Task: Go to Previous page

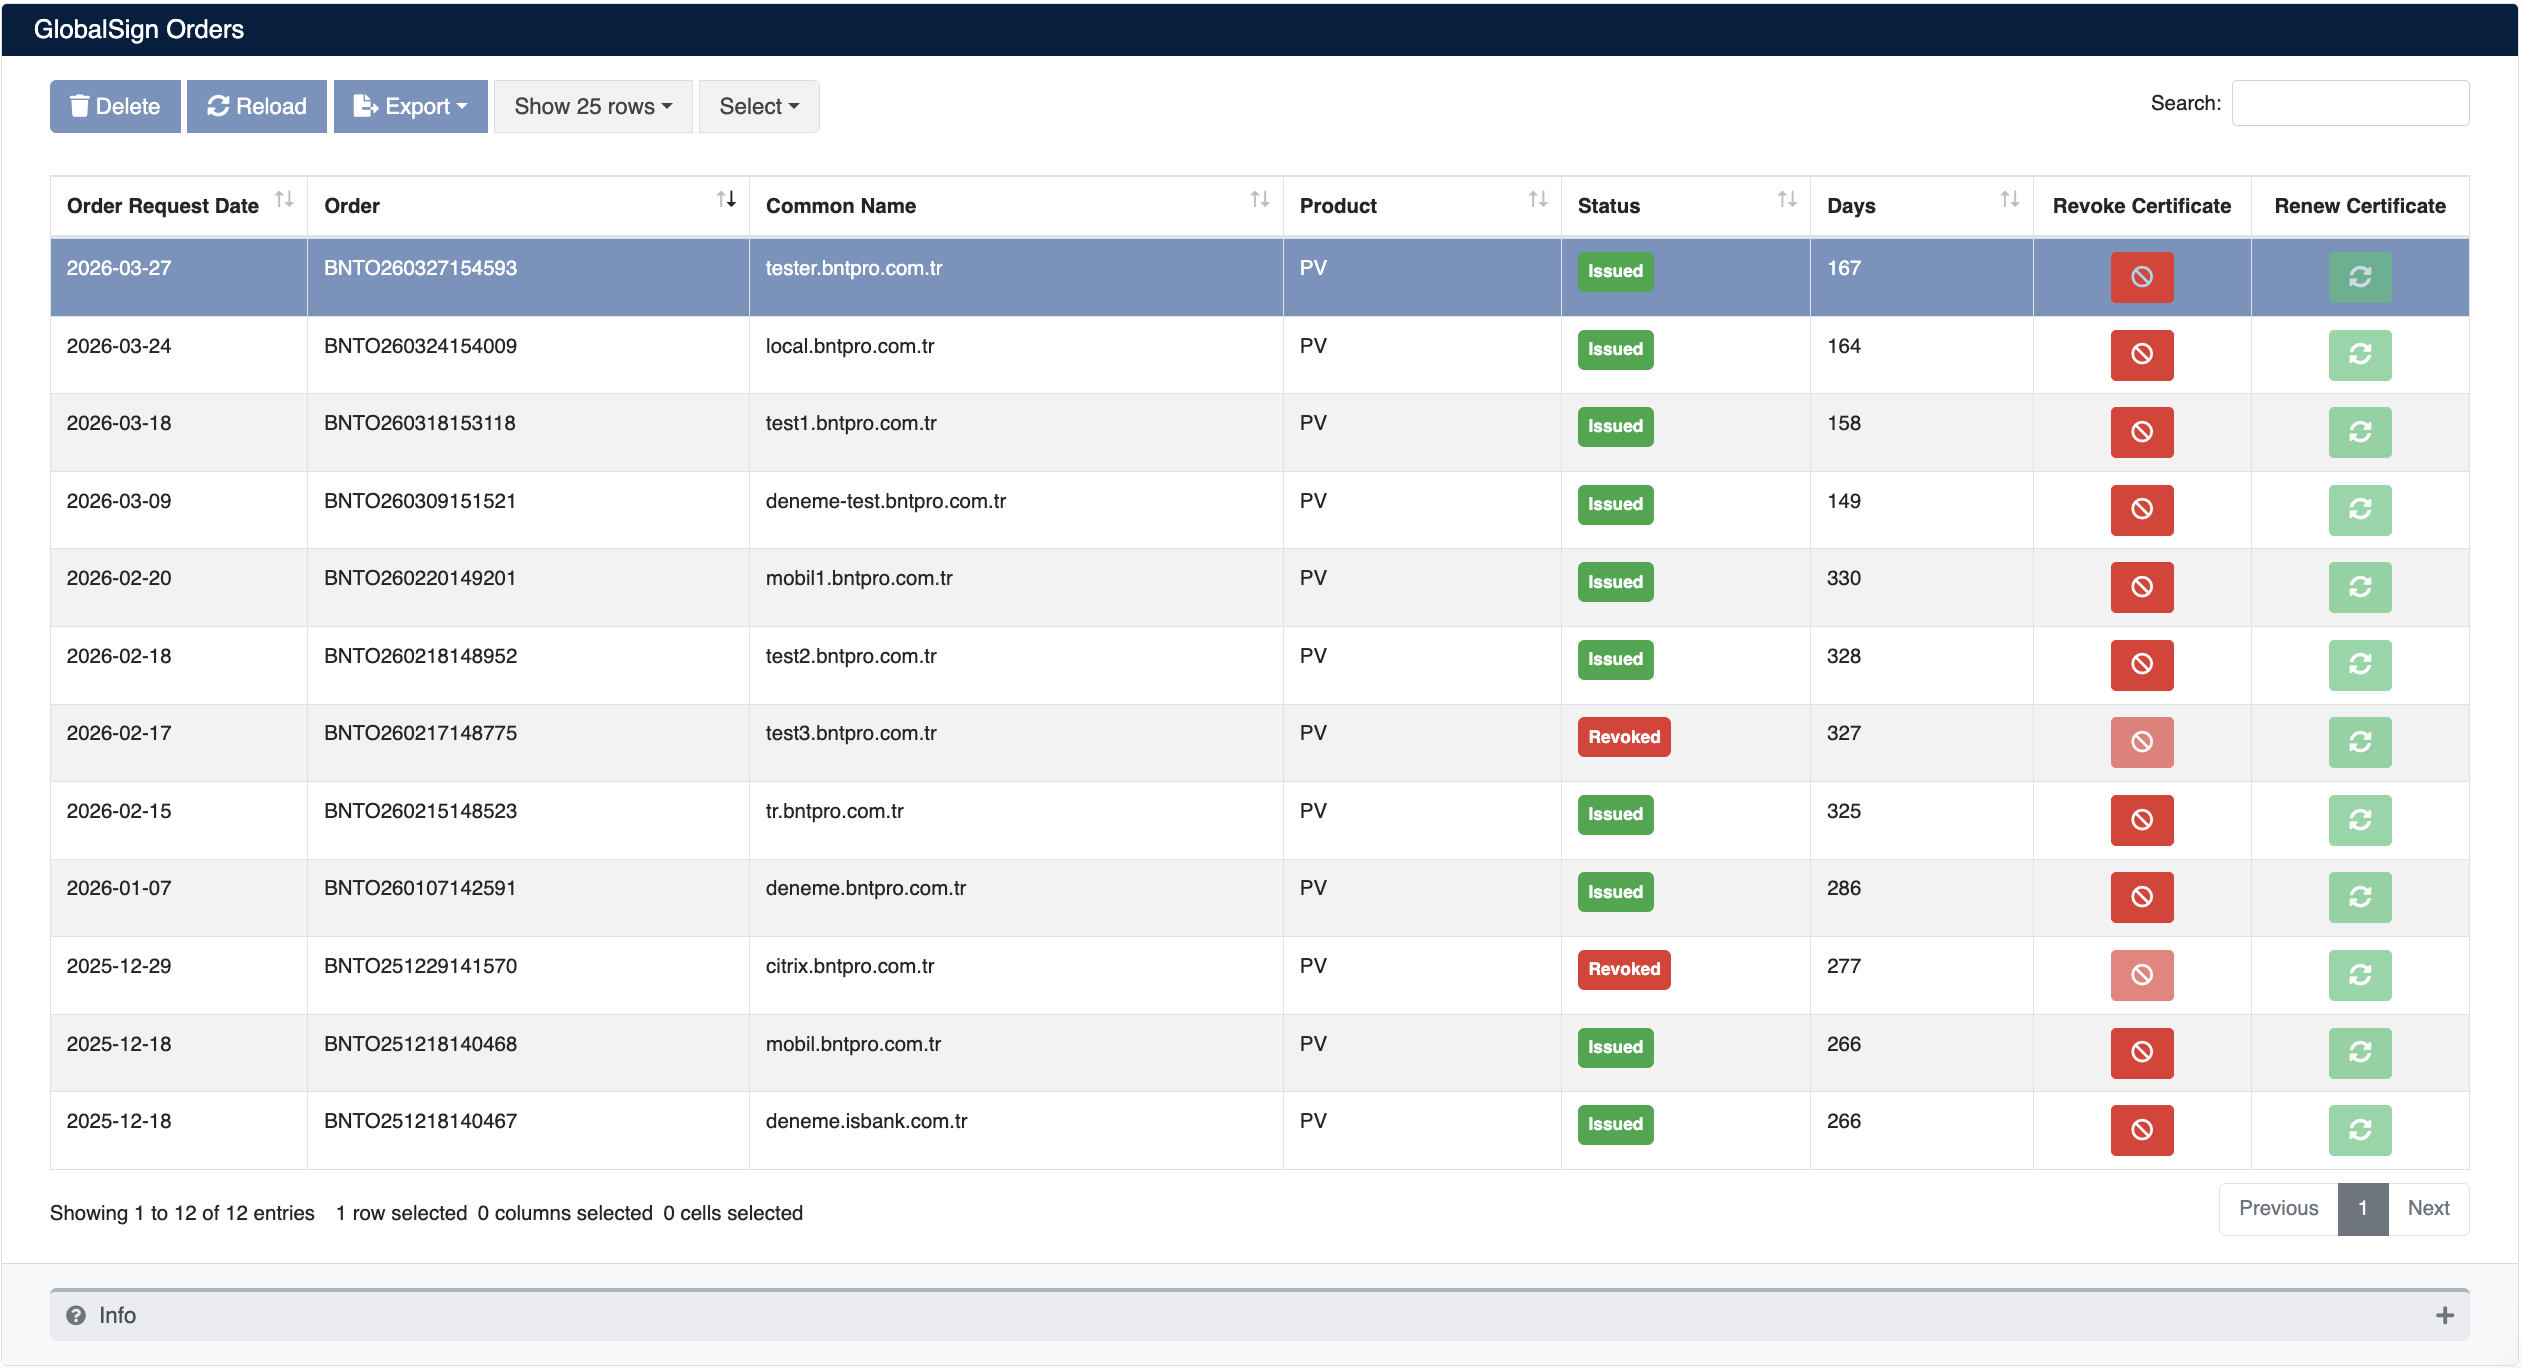Action: click(2278, 1208)
